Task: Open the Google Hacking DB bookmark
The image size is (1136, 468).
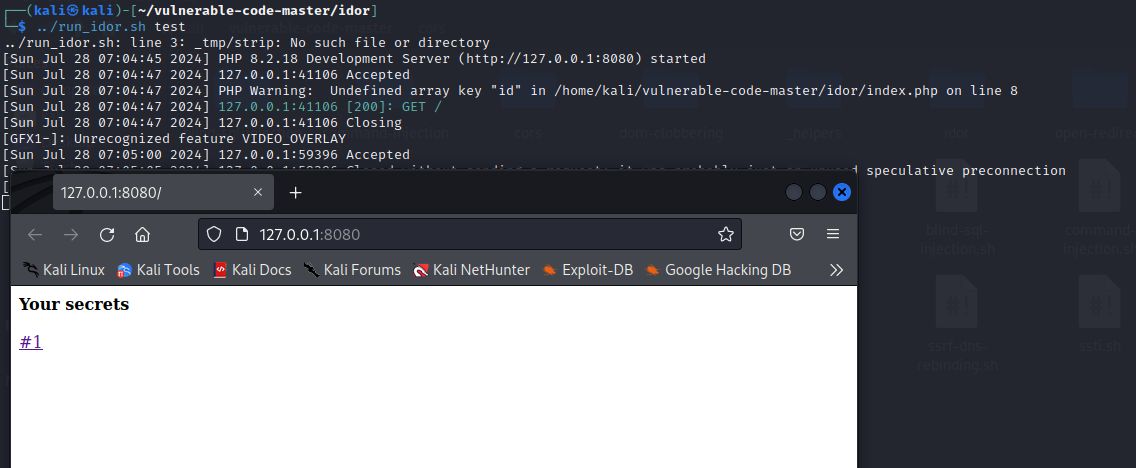Action: 718,270
